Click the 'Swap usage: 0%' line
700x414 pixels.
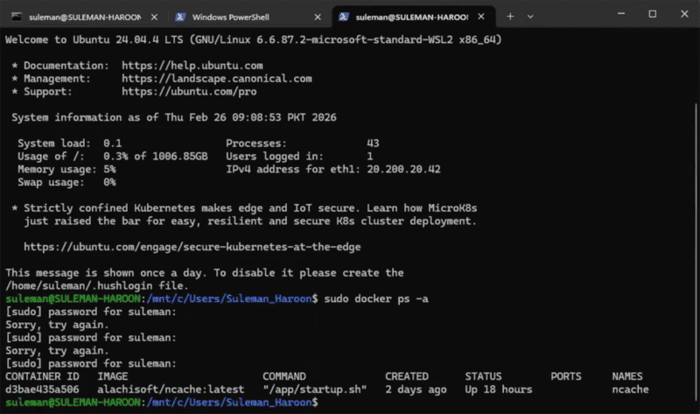(67, 182)
